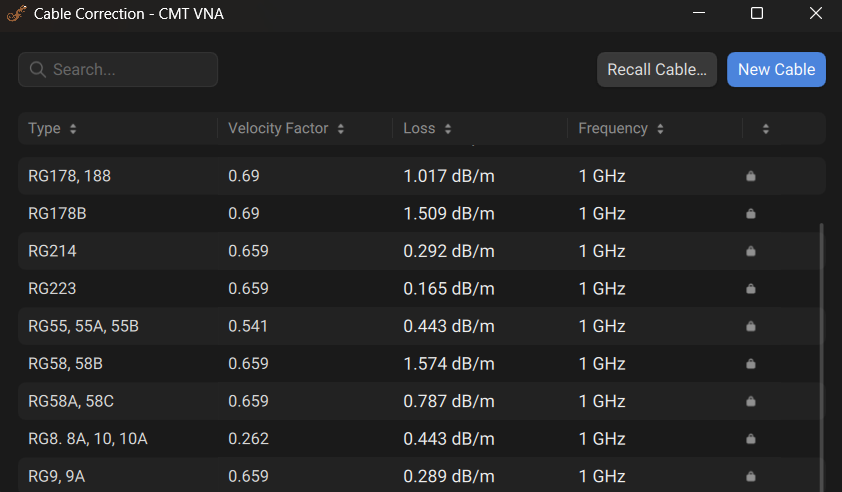Click the lock icon on the RG178B row
Screen dimensions: 842x492
[x=751, y=213]
